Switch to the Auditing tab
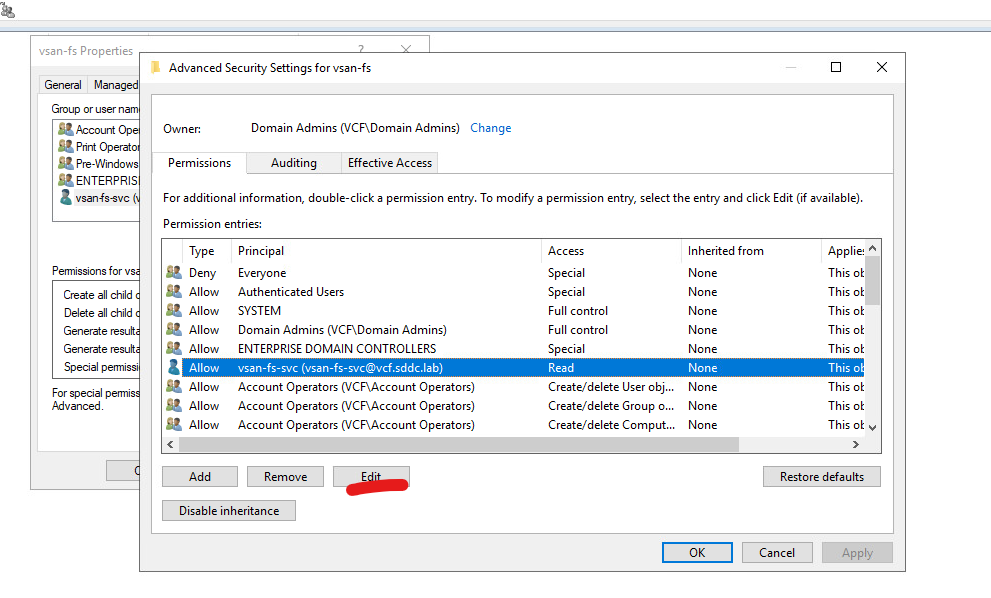Screen dimensions: 991x598 (x=293, y=163)
